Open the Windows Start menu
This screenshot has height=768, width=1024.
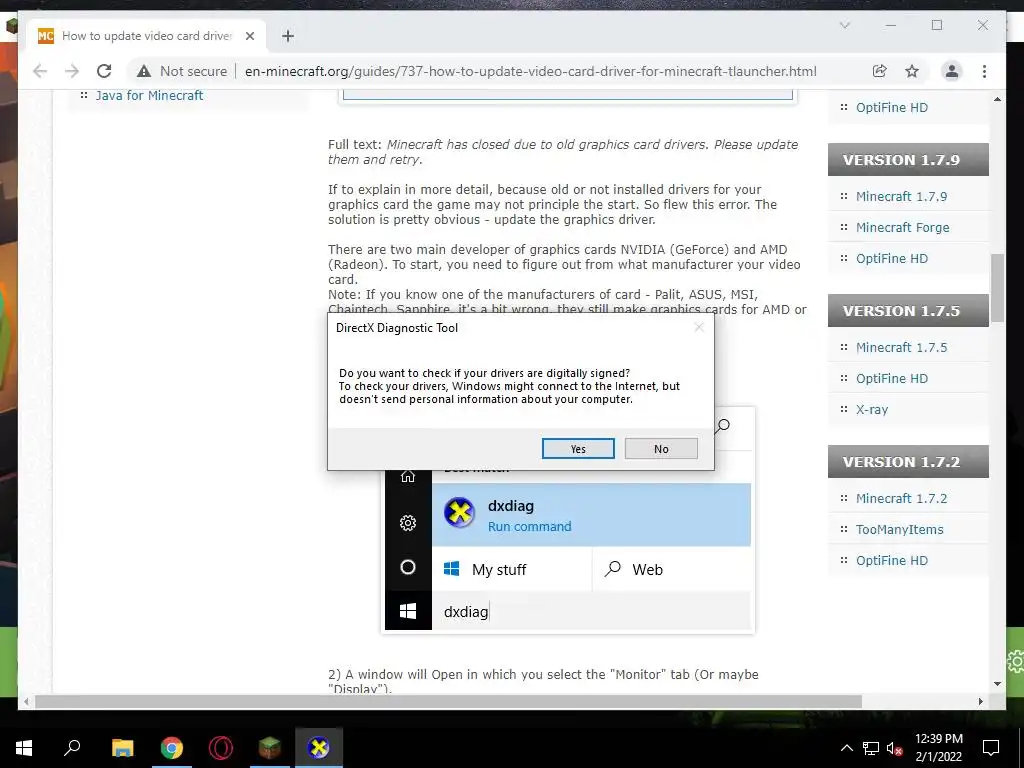pyautogui.click(x=24, y=748)
